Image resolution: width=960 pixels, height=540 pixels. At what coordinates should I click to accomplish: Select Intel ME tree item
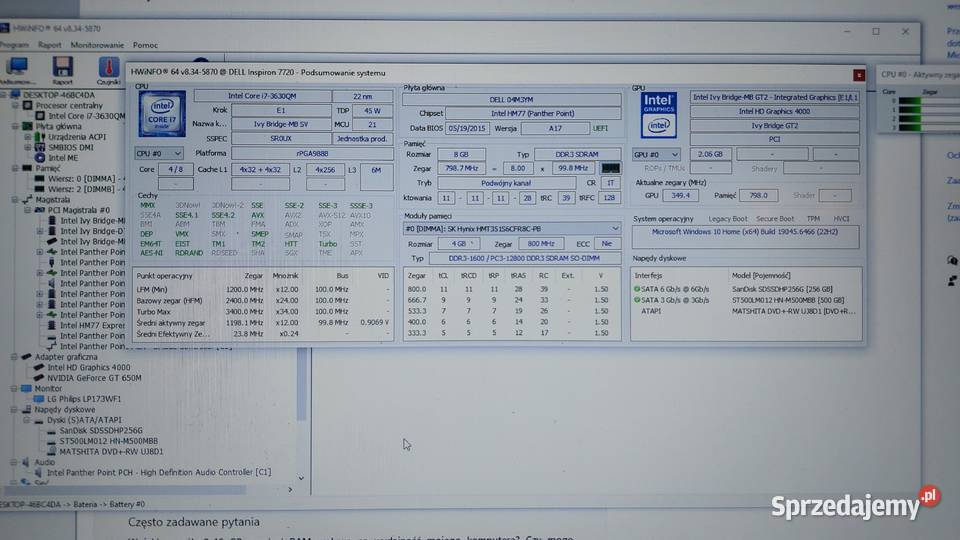(63, 157)
